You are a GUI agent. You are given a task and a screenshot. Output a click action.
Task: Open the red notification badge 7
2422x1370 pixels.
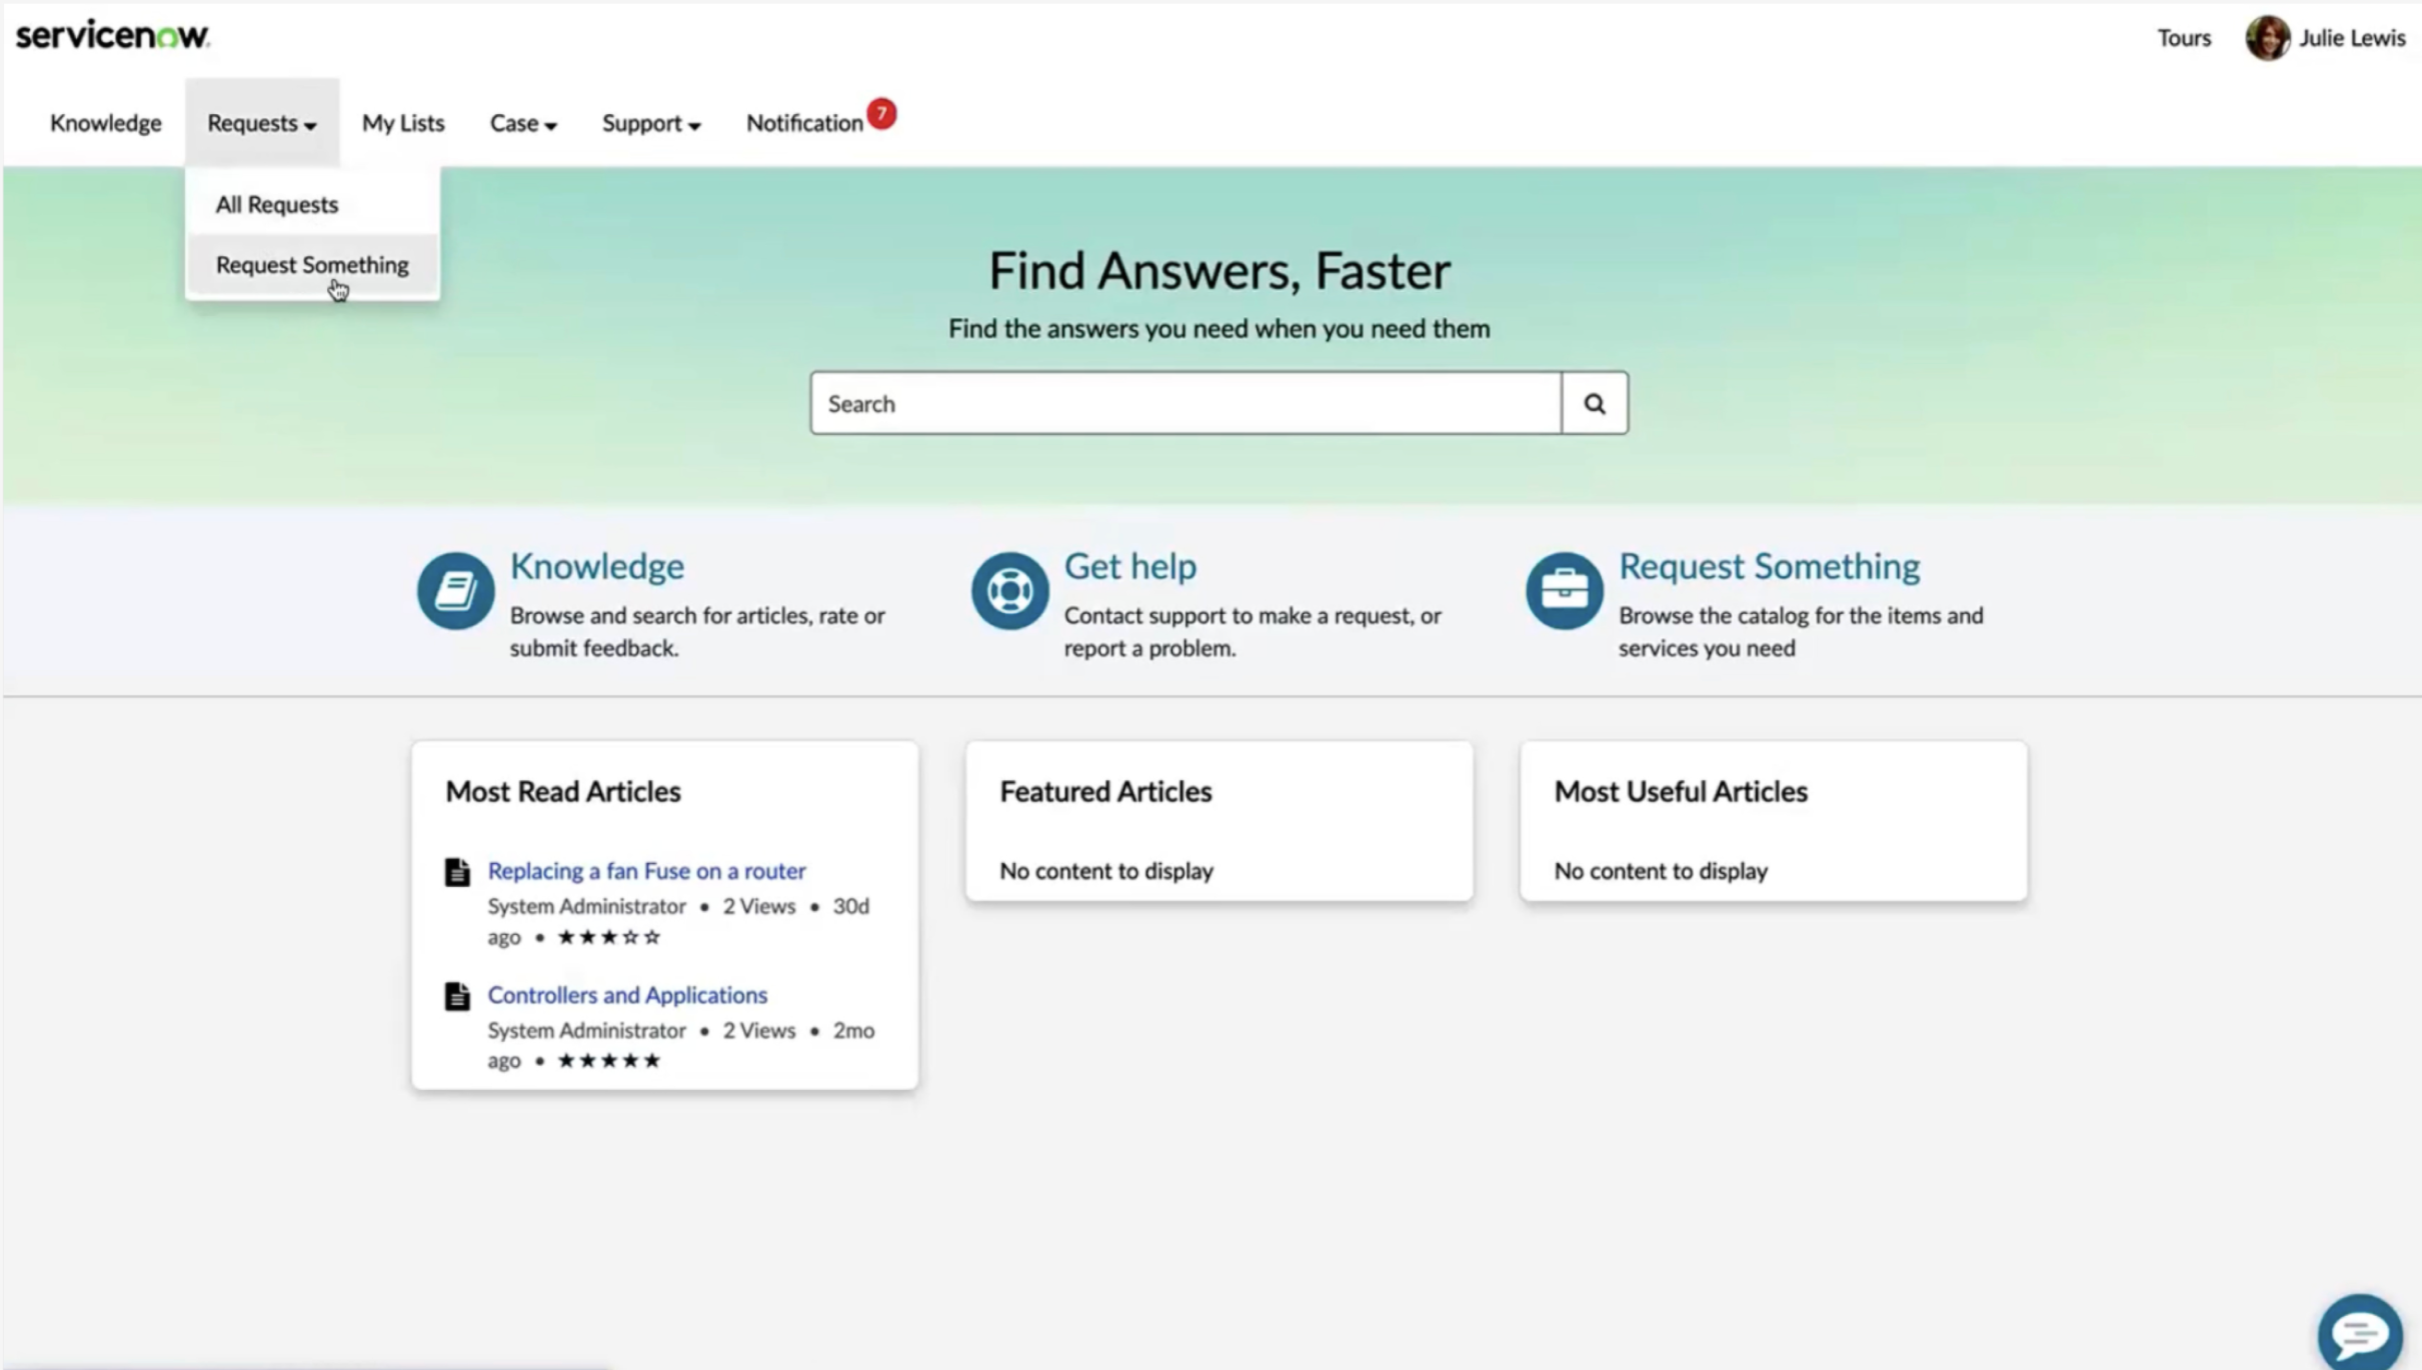click(881, 113)
